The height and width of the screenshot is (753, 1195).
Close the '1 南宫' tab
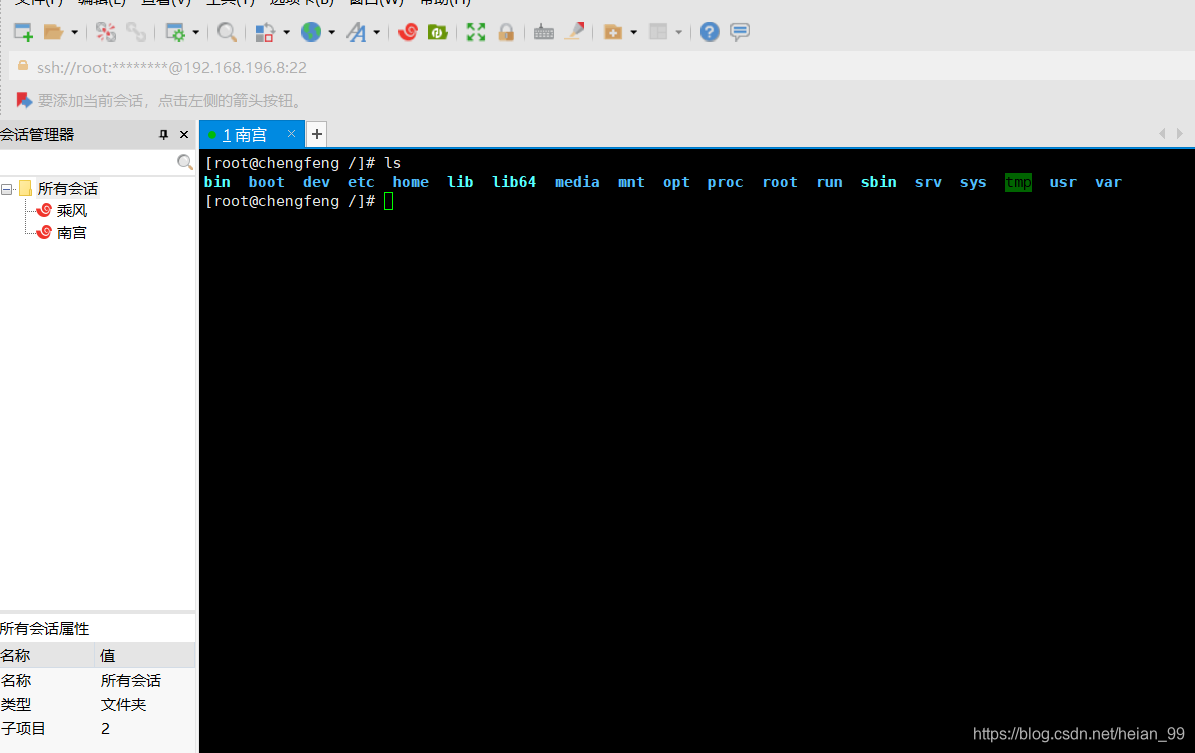(291, 134)
